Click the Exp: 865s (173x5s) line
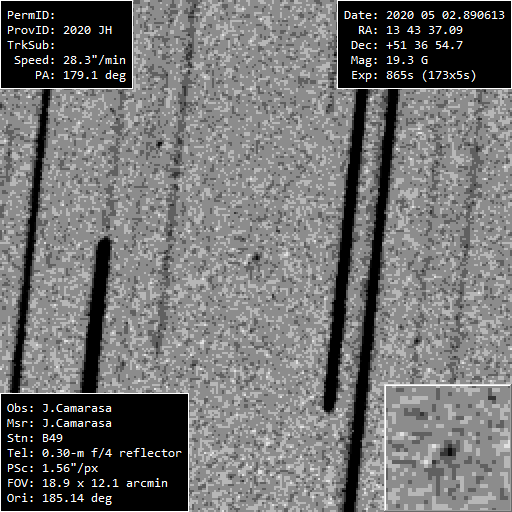This screenshot has width=512, height=512. coord(414,75)
